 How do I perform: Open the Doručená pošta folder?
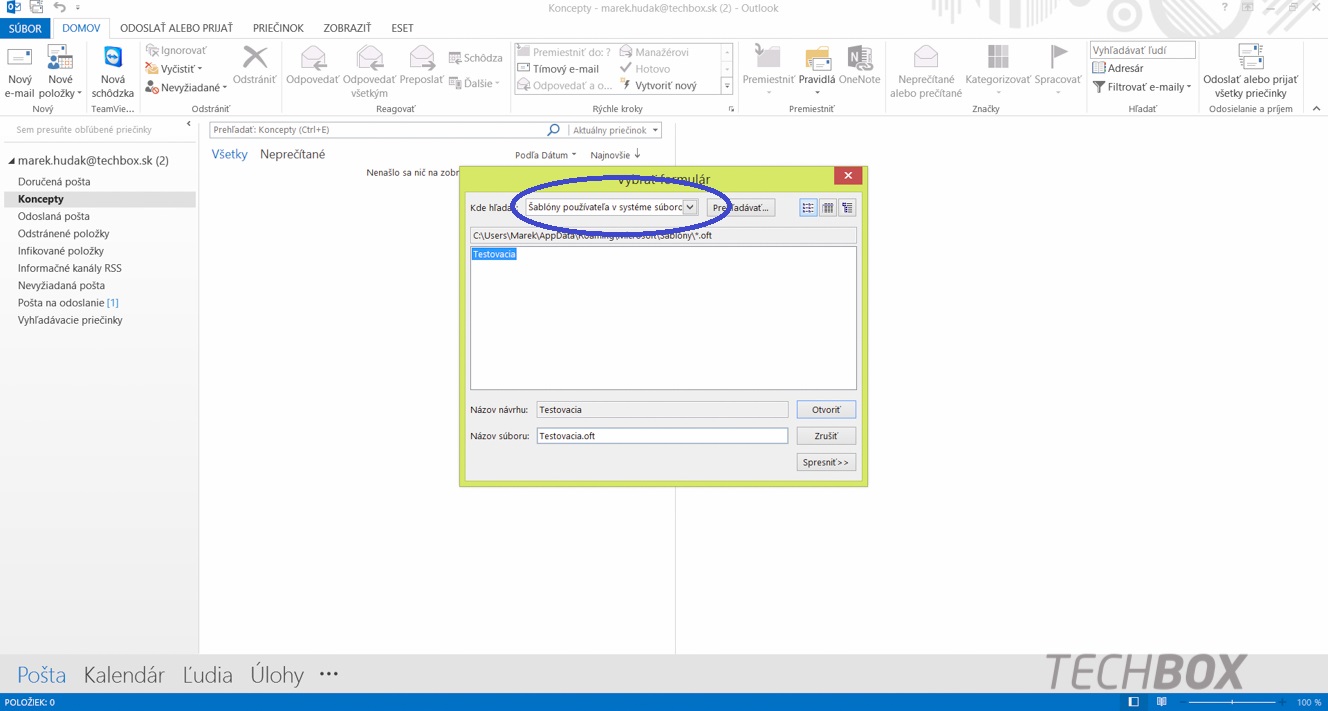pyautogui.click(x=54, y=182)
